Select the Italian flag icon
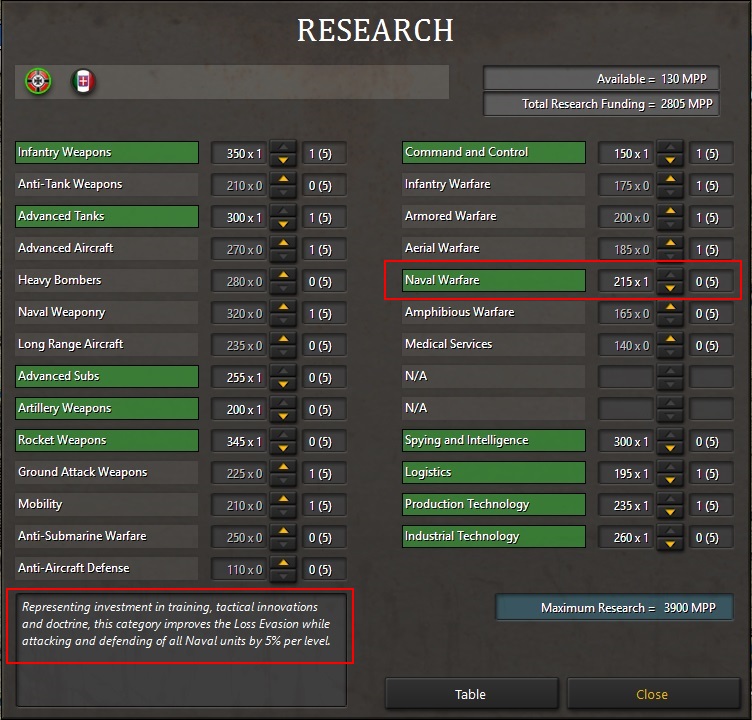752x720 pixels. pyautogui.click(x=83, y=81)
